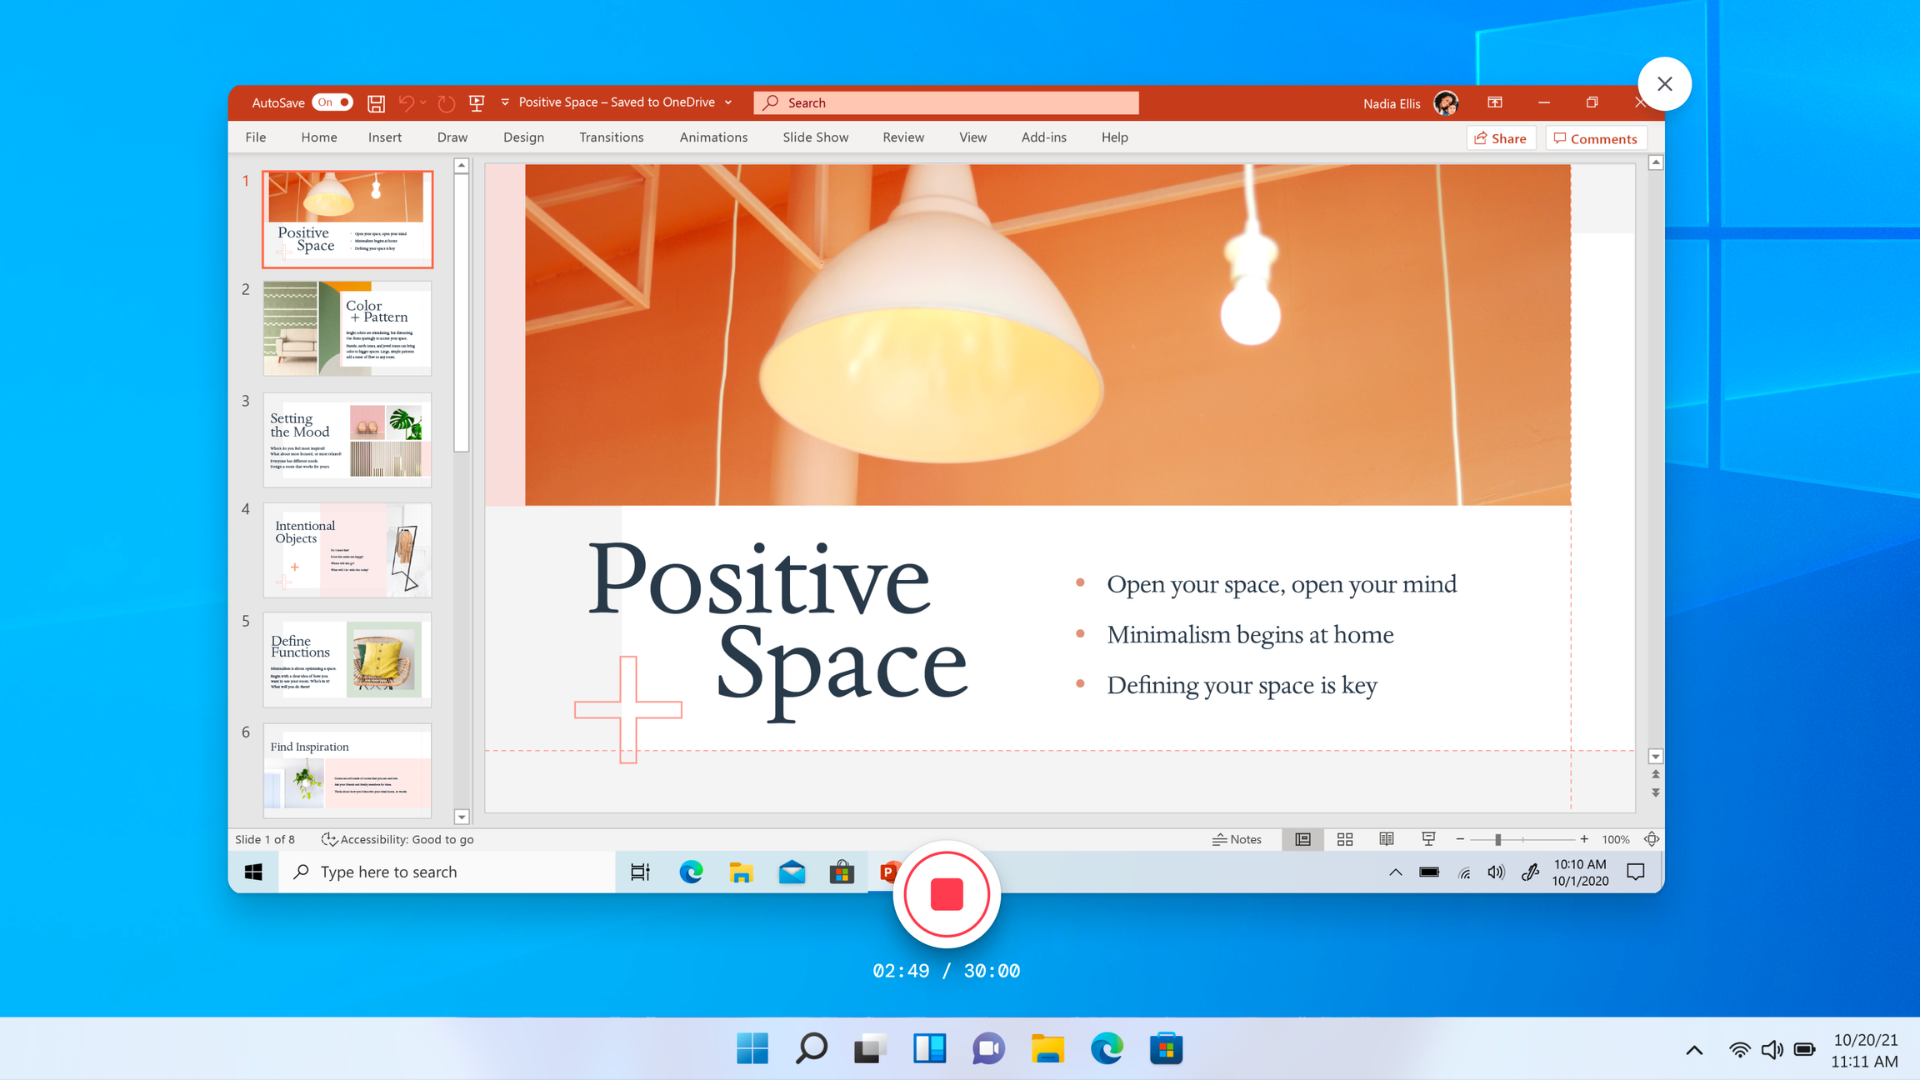
Task: Click the Redo button in Quick Access Toolbar
Action: 446,103
